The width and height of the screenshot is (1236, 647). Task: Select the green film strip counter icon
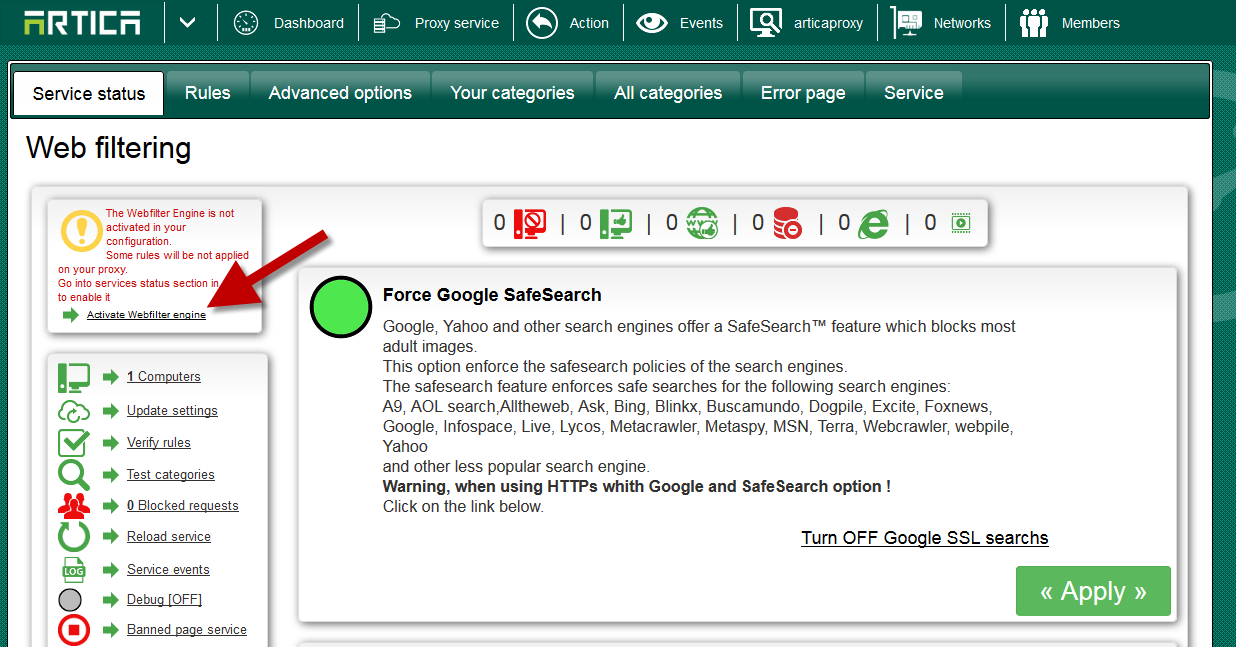(961, 223)
